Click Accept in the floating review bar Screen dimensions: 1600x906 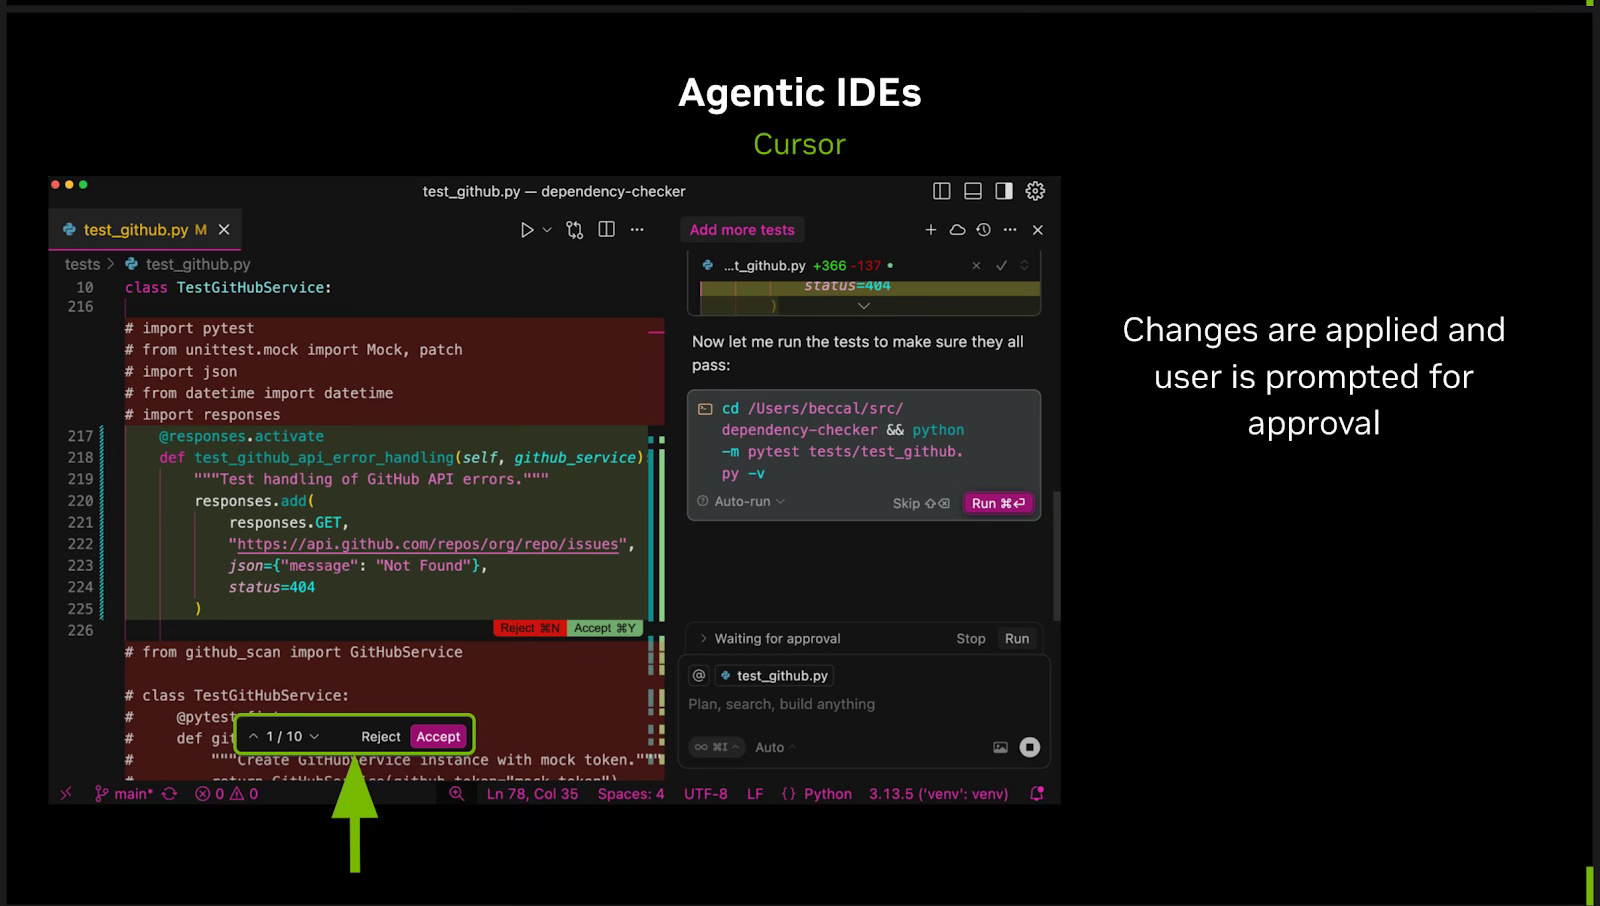(x=438, y=736)
